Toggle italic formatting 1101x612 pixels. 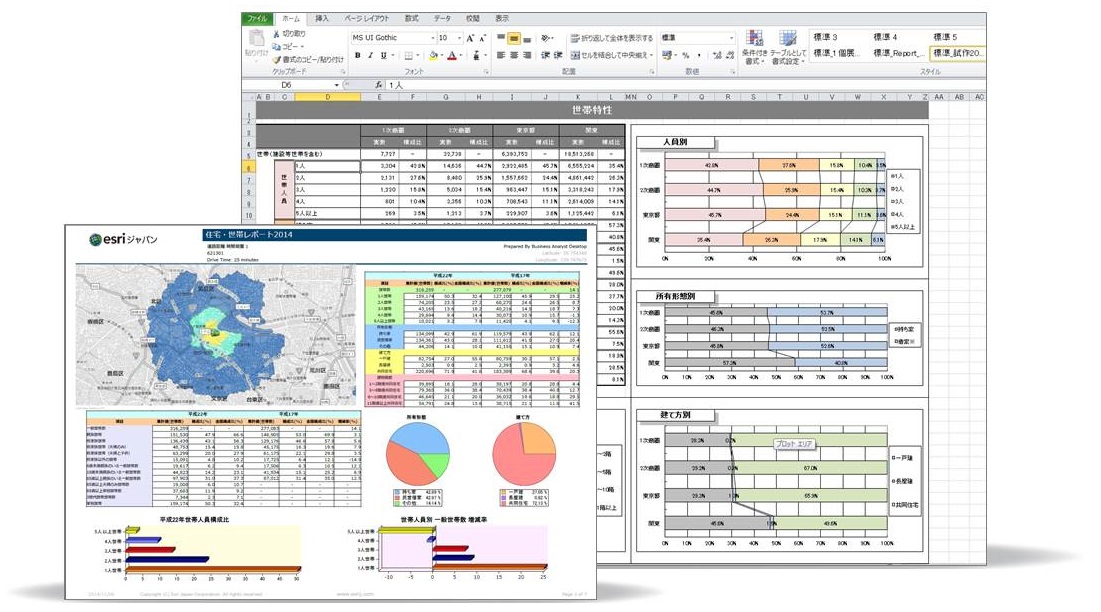point(370,55)
